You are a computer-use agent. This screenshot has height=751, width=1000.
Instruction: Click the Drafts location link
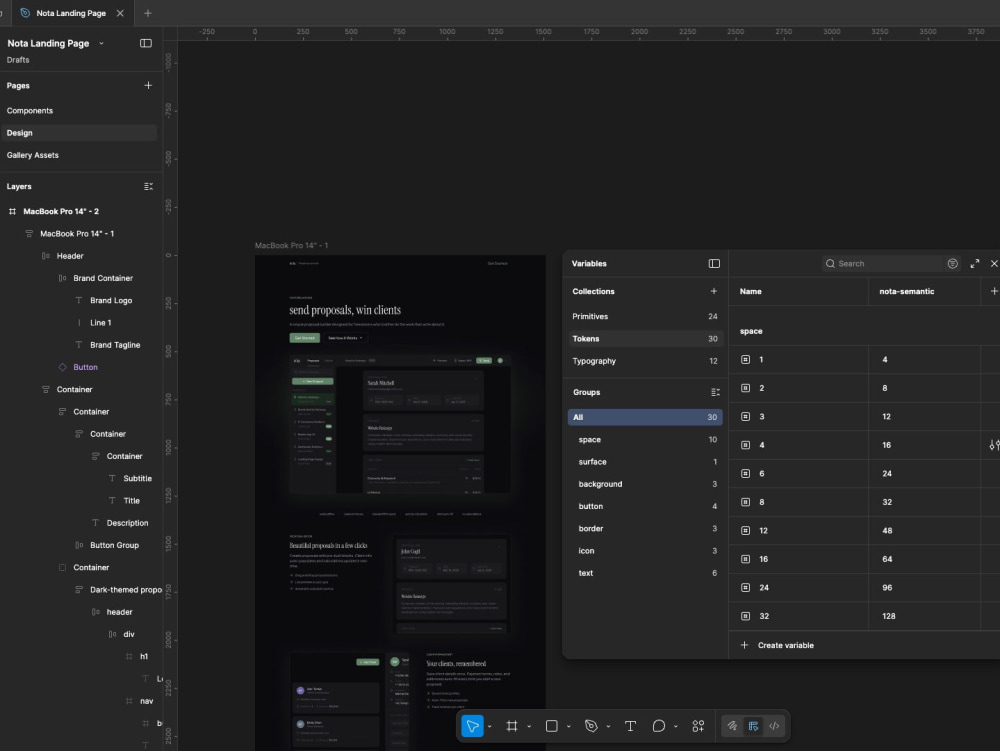click(18, 60)
